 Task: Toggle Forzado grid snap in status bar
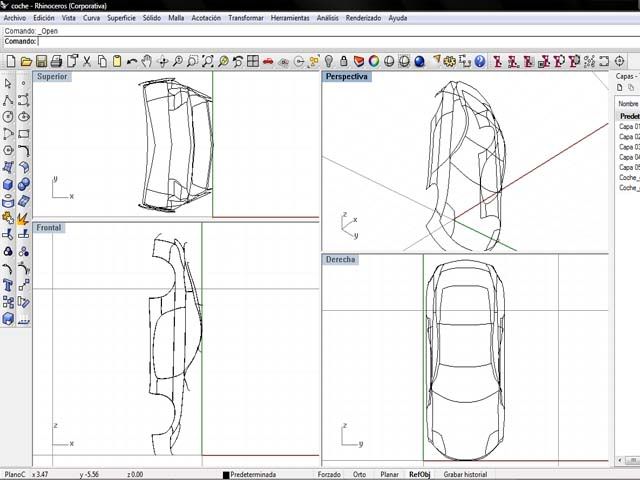[329, 474]
